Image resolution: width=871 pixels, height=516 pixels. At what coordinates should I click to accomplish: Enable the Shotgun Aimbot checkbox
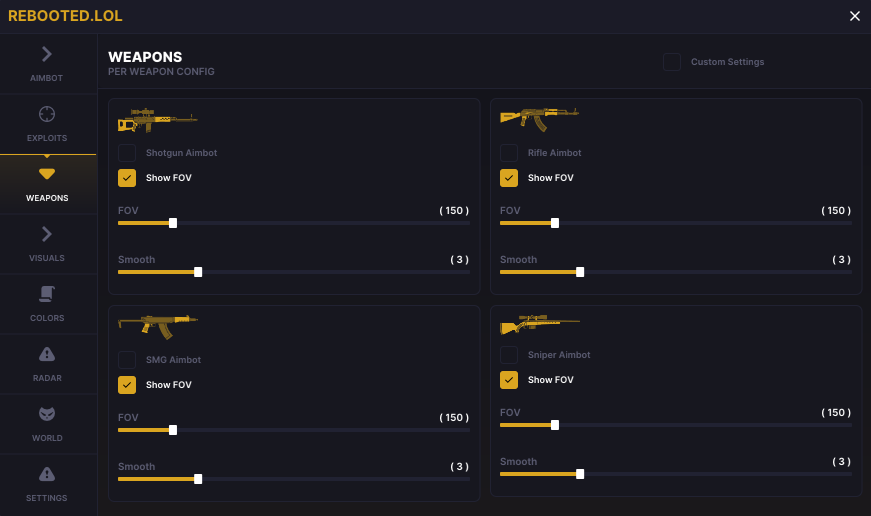[127, 153]
